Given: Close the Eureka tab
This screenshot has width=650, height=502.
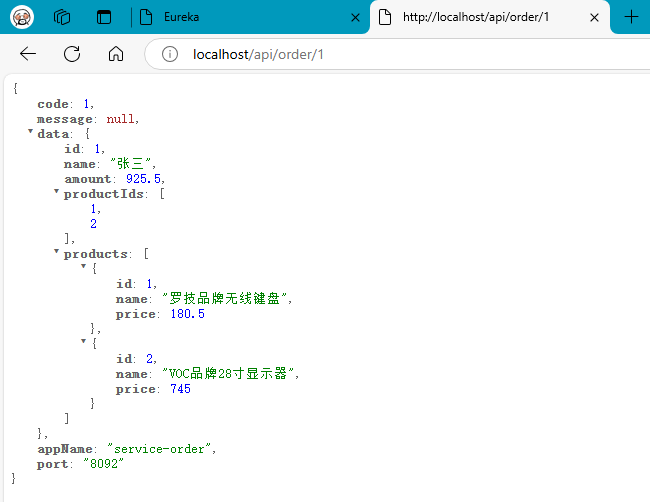Looking at the screenshot, I should click(354, 18).
